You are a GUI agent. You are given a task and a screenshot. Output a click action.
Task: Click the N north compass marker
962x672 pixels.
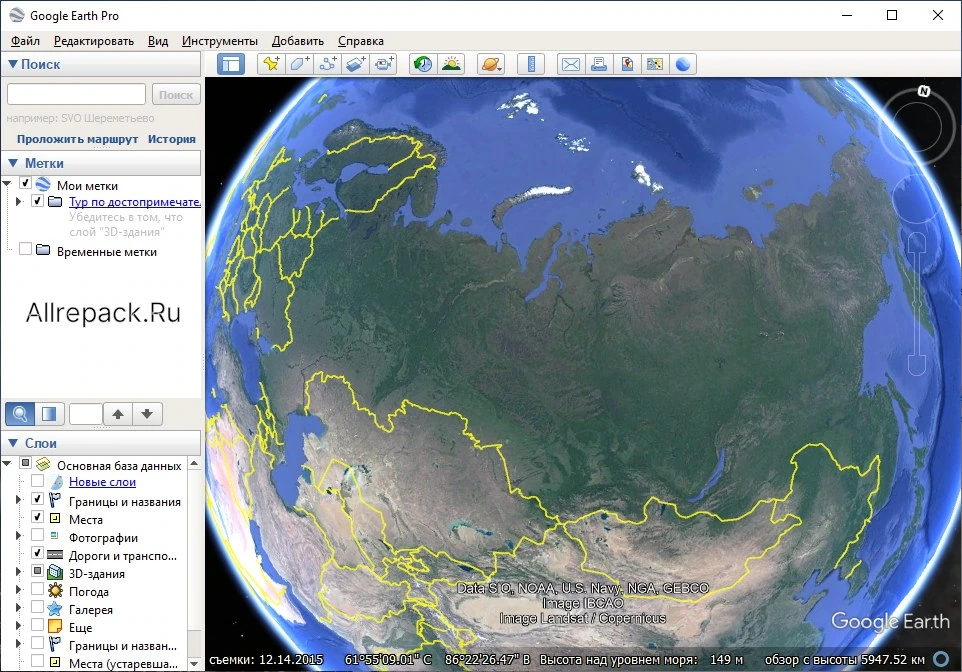point(923,91)
